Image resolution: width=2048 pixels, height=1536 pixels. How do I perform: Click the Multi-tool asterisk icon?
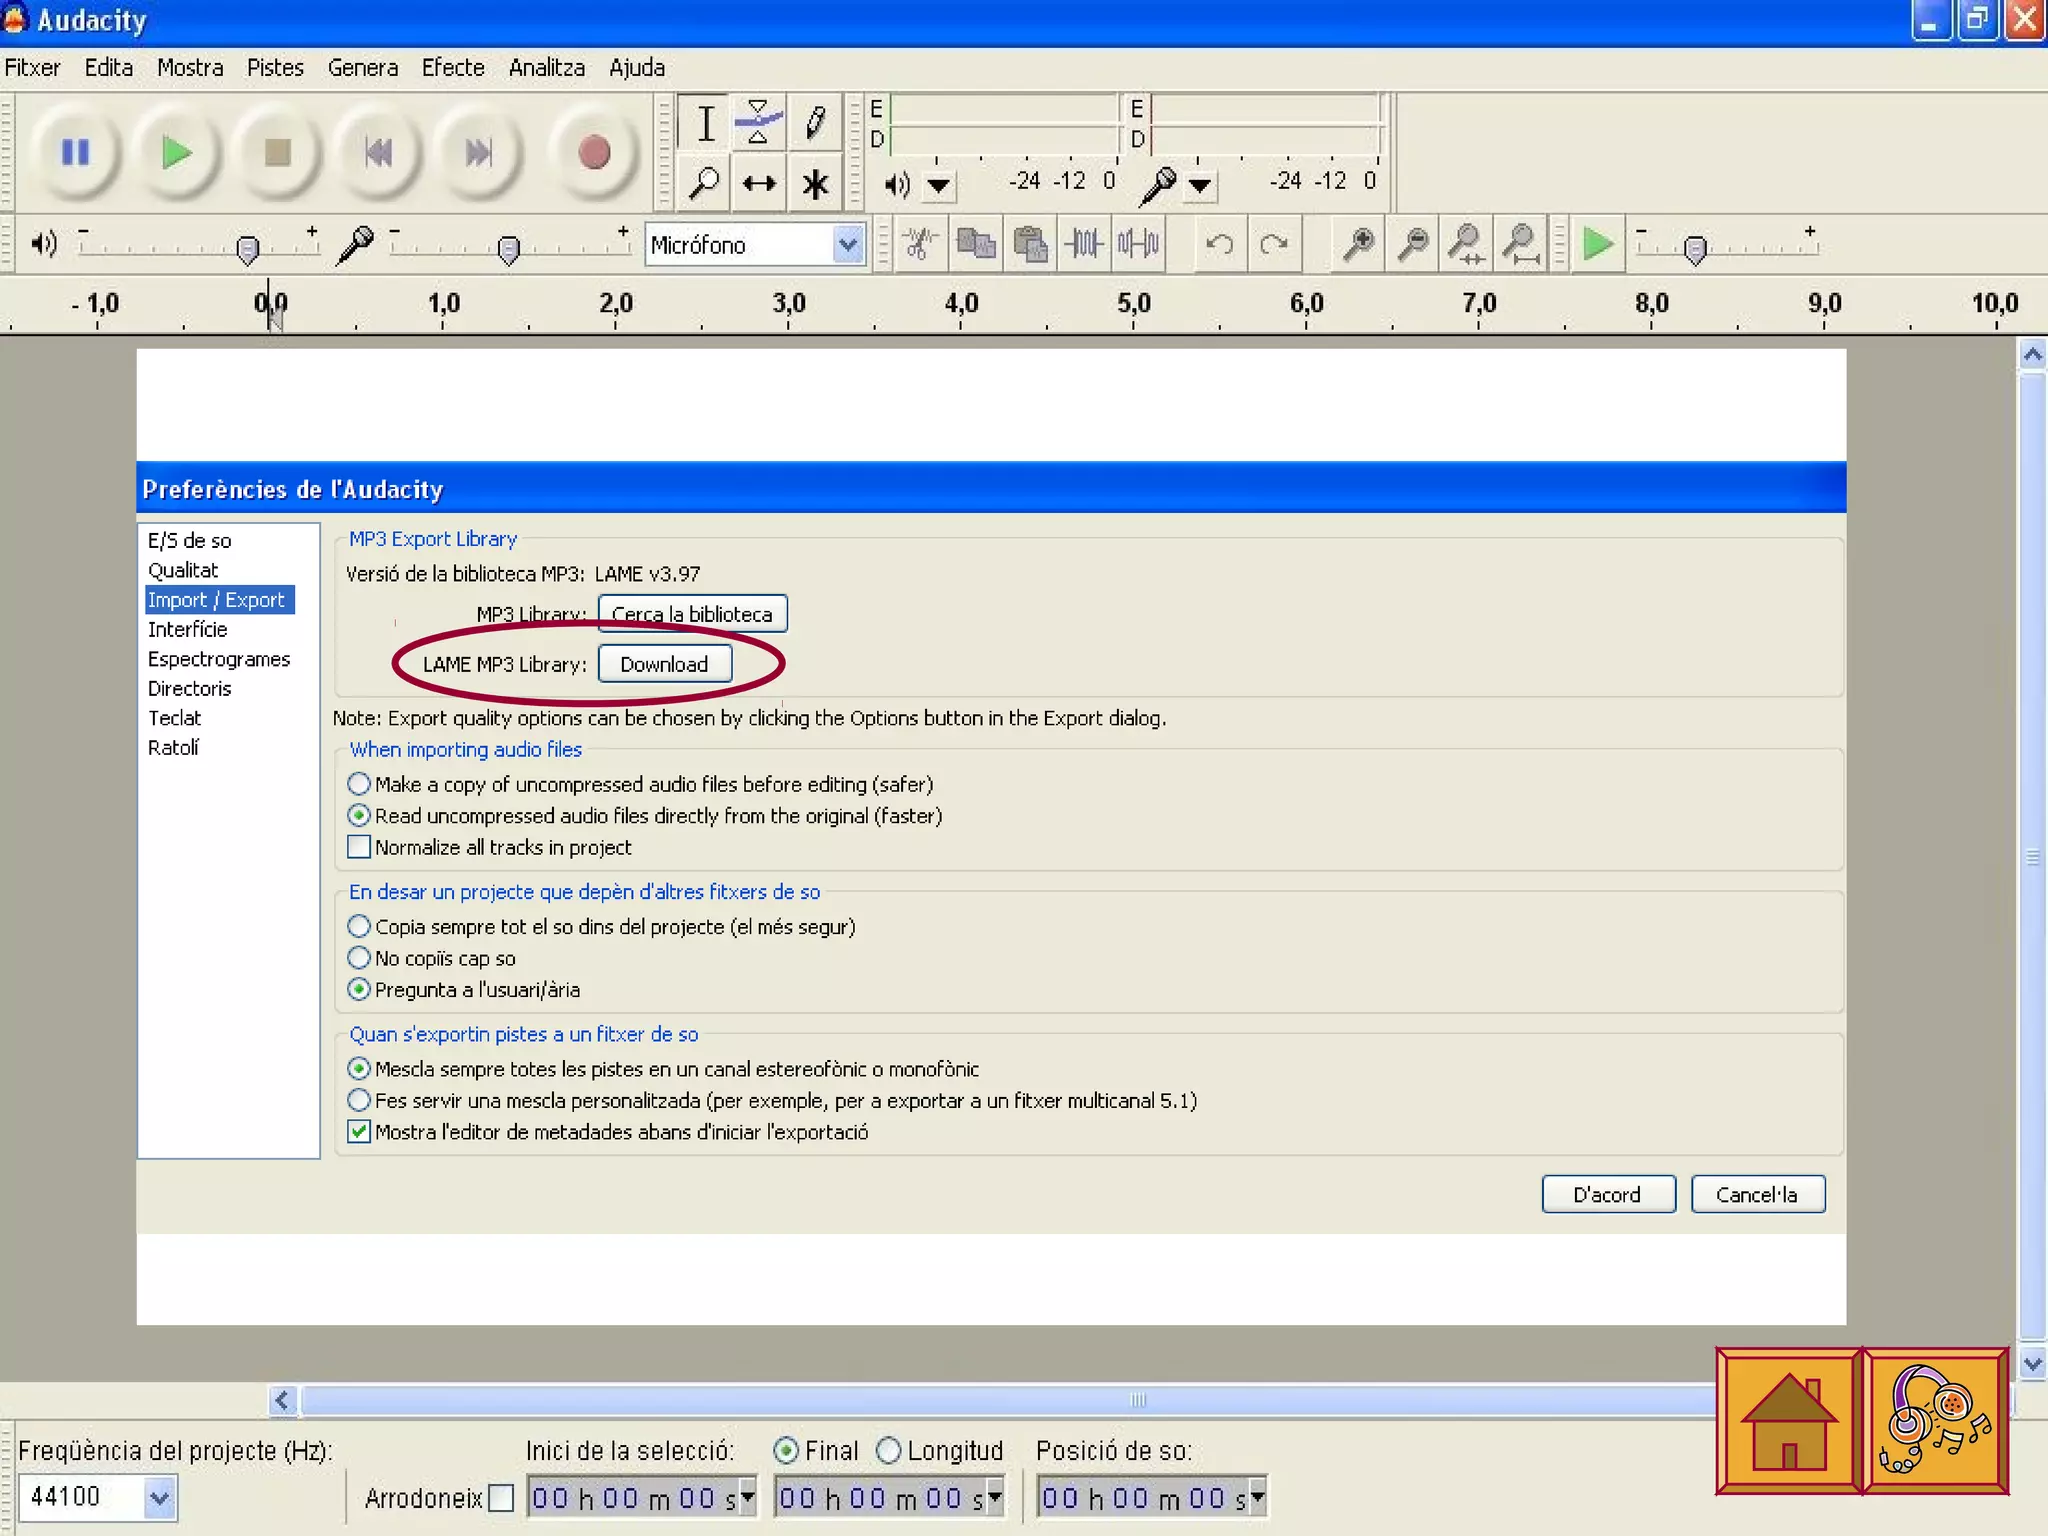(x=815, y=184)
